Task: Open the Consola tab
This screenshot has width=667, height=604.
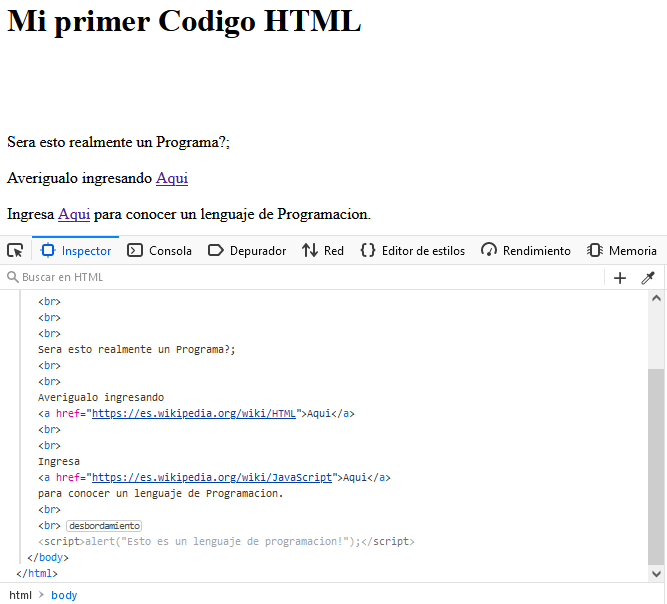Action: click(159, 251)
